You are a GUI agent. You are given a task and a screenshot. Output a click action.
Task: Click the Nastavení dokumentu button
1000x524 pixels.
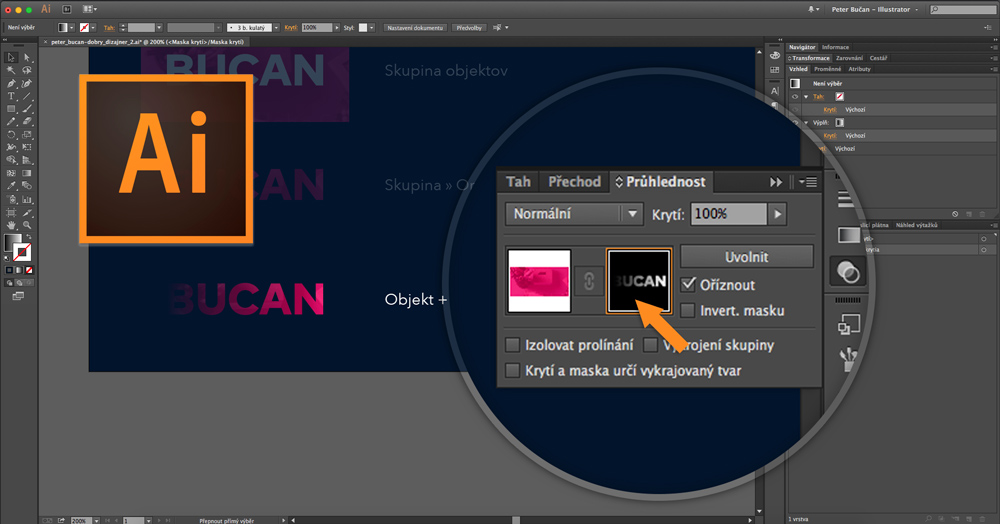pyautogui.click(x=415, y=27)
